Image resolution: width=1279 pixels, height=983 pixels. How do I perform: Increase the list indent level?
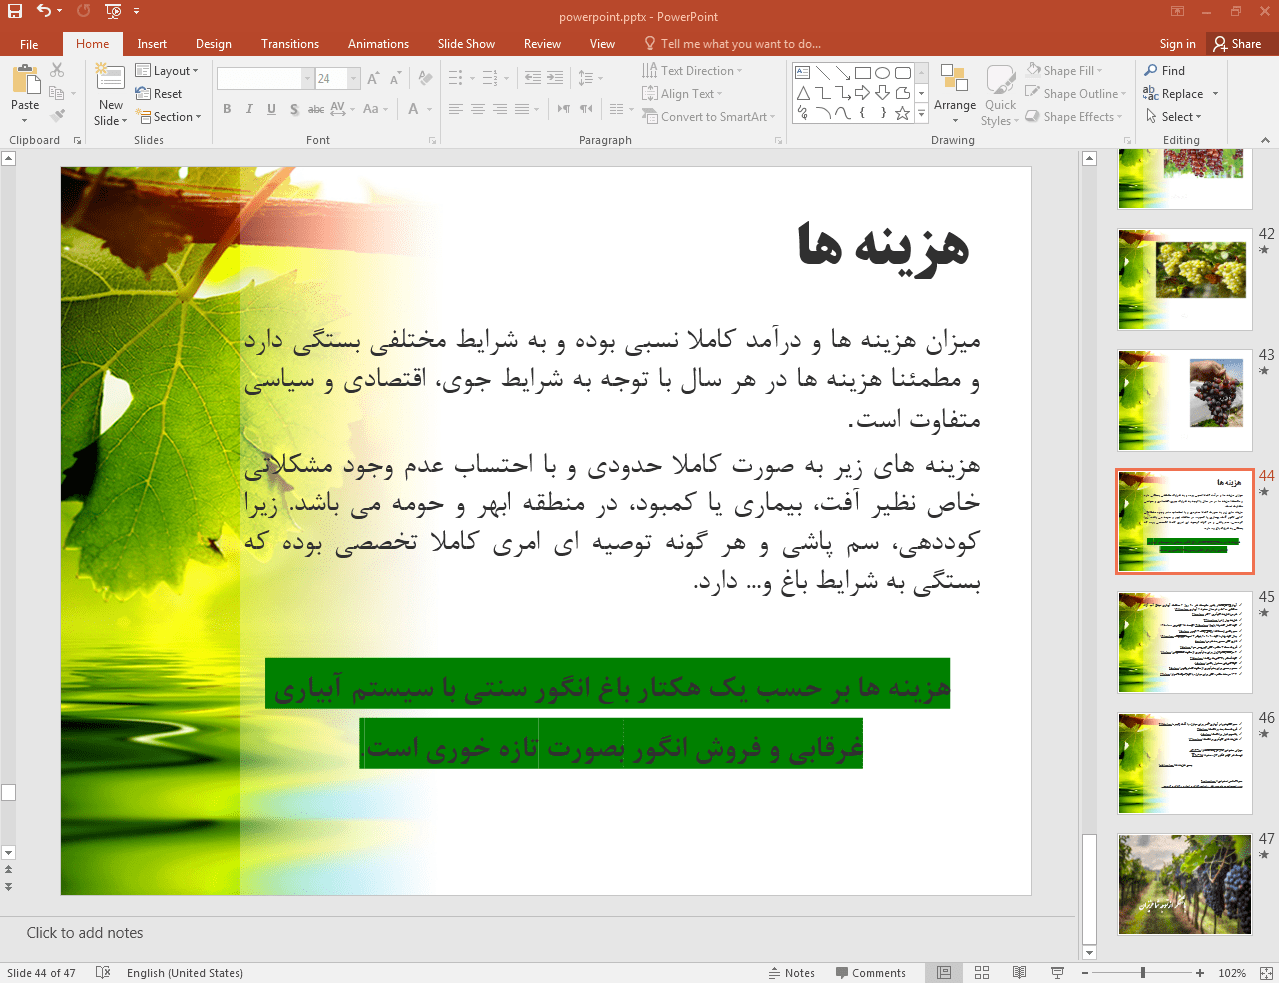tap(555, 78)
